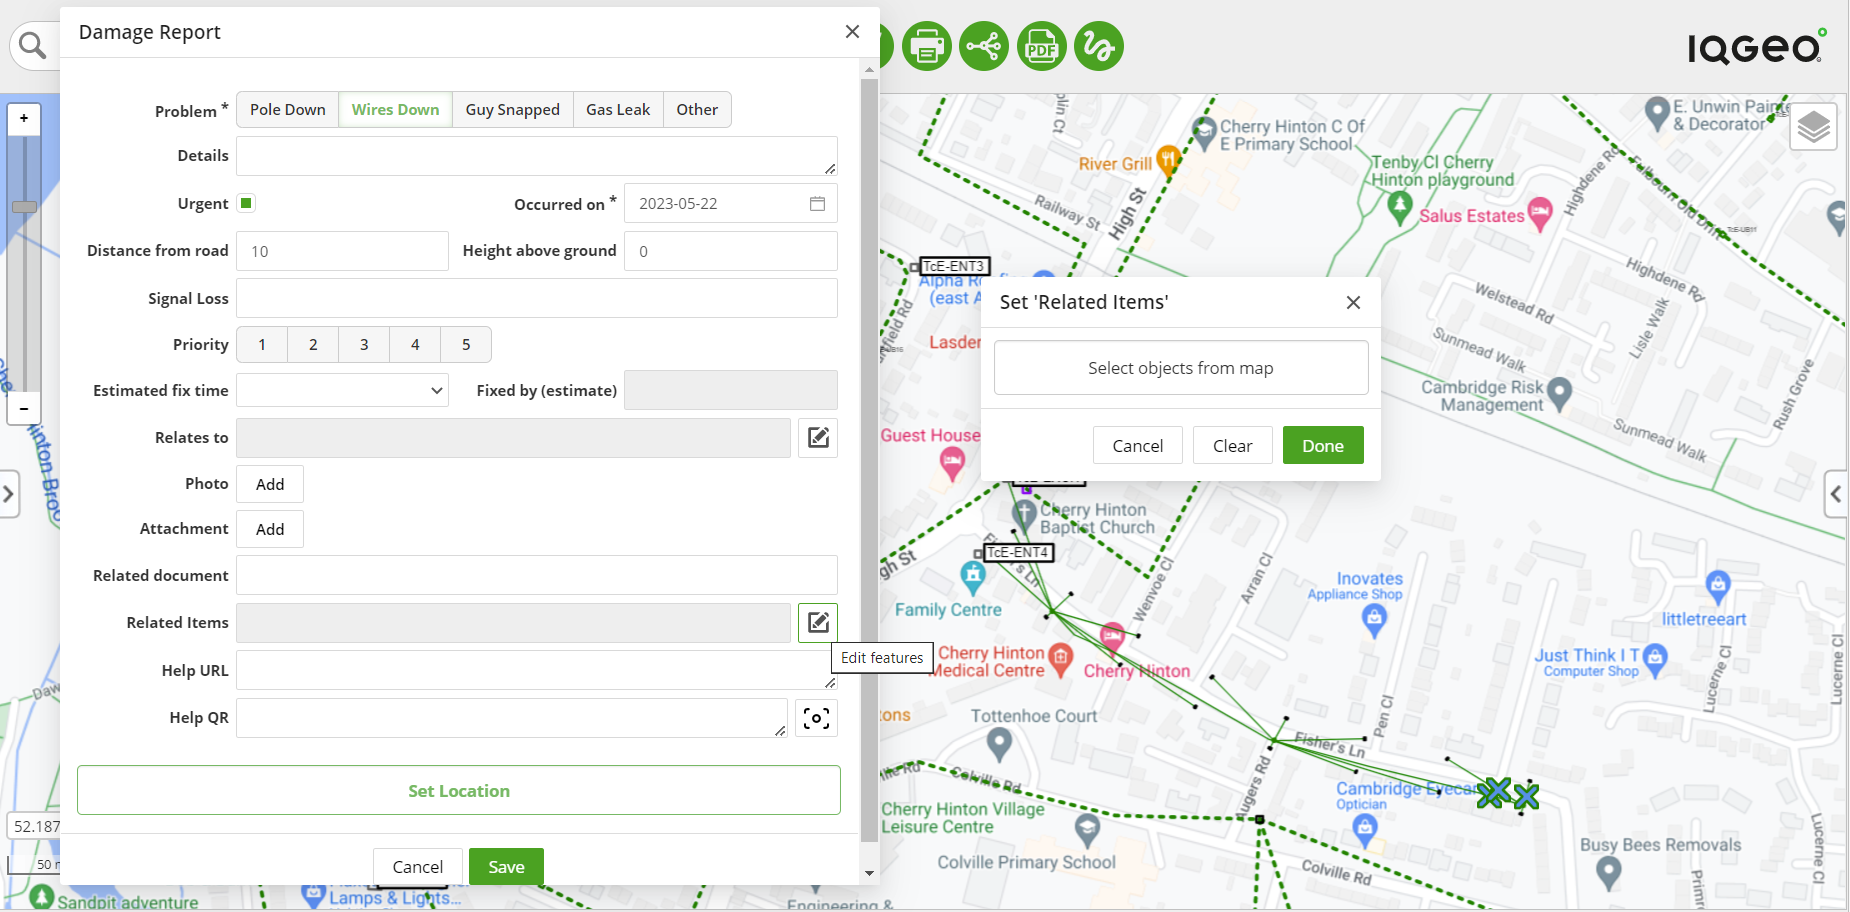
Task: Click the print icon in the toolbar
Action: pos(926,46)
